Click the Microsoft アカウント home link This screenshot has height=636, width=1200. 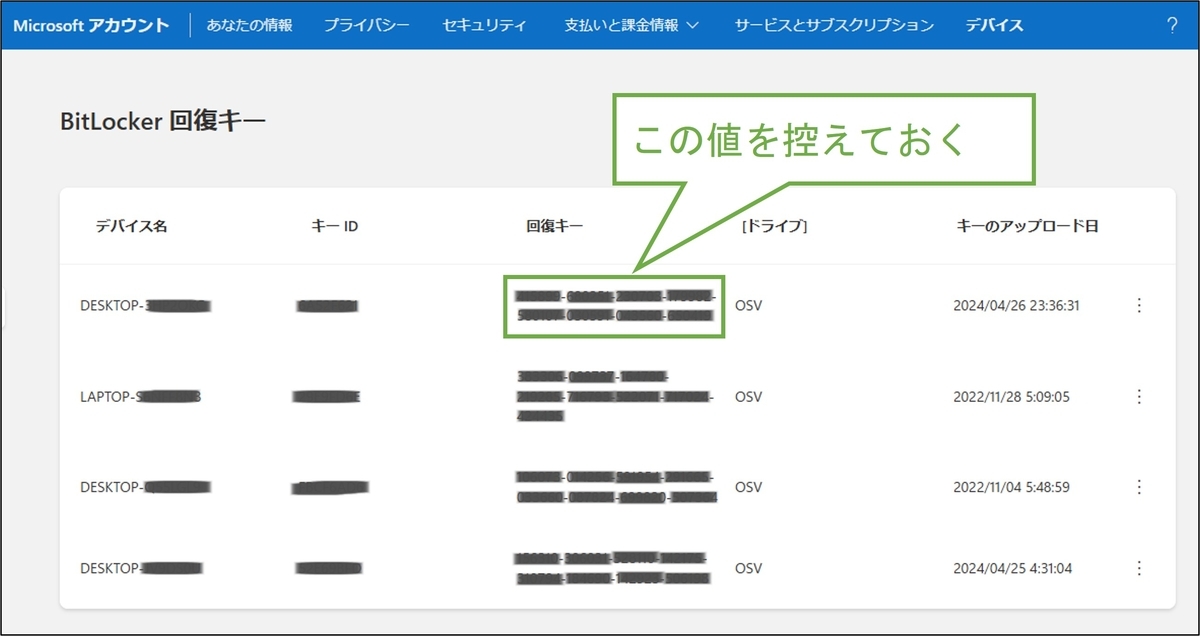pyautogui.click(x=91, y=25)
